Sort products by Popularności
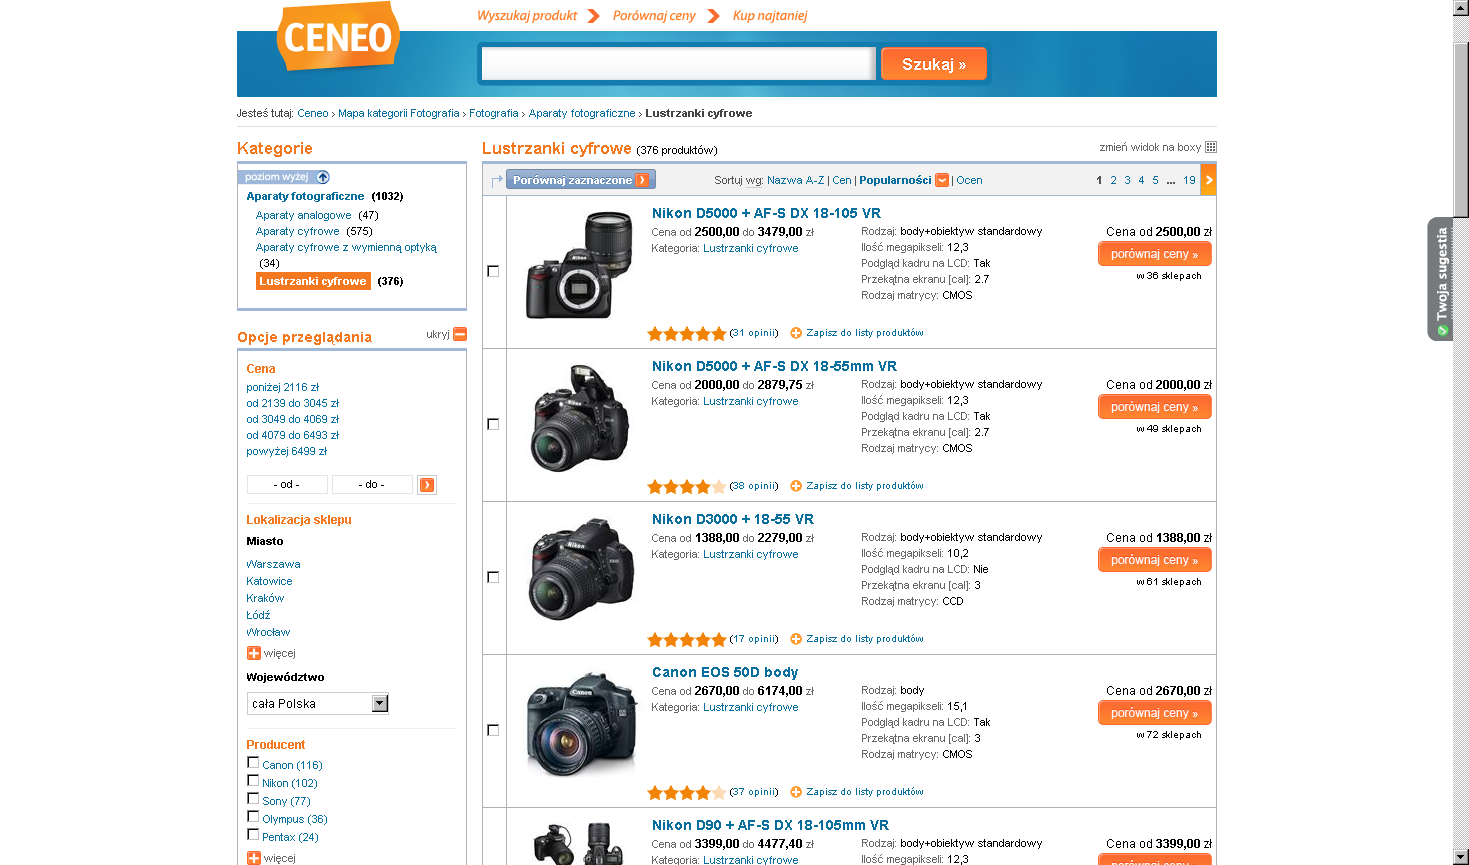Image resolution: width=1469 pixels, height=865 pixels. [x=895, y=180]
